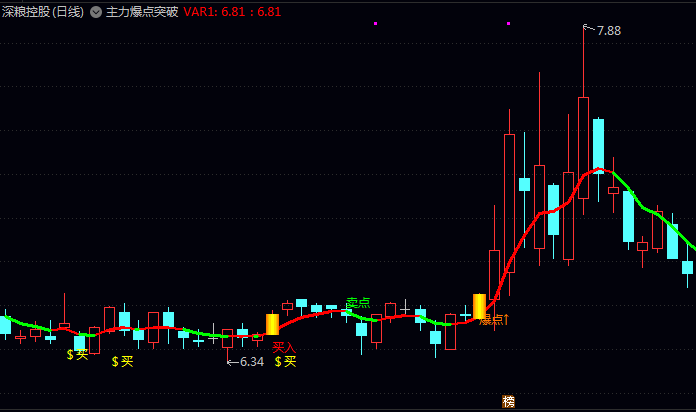
Task: Select the yellow candle above the 买入 label
Action: pos(272,324)
